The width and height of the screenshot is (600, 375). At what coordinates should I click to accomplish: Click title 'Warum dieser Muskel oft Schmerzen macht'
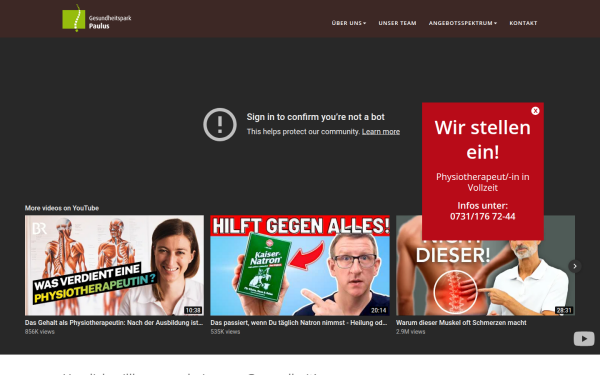(x=461, y=323)
